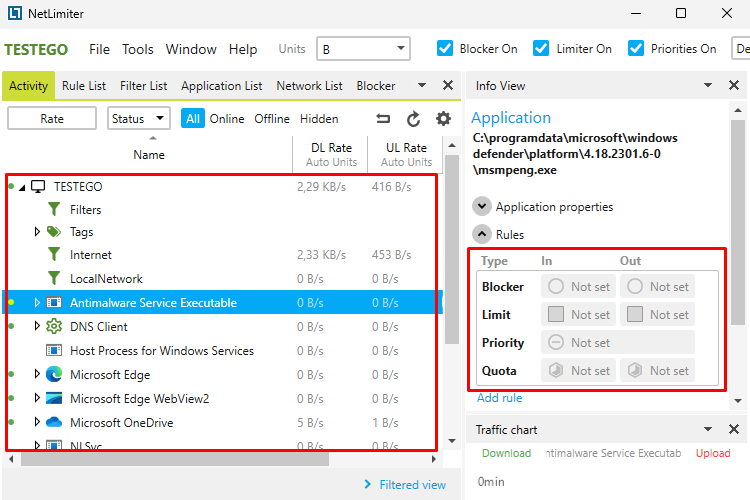Close the Traffic chart panel
The height and width of the screenshot is (500, 750).
pos(734,429)
